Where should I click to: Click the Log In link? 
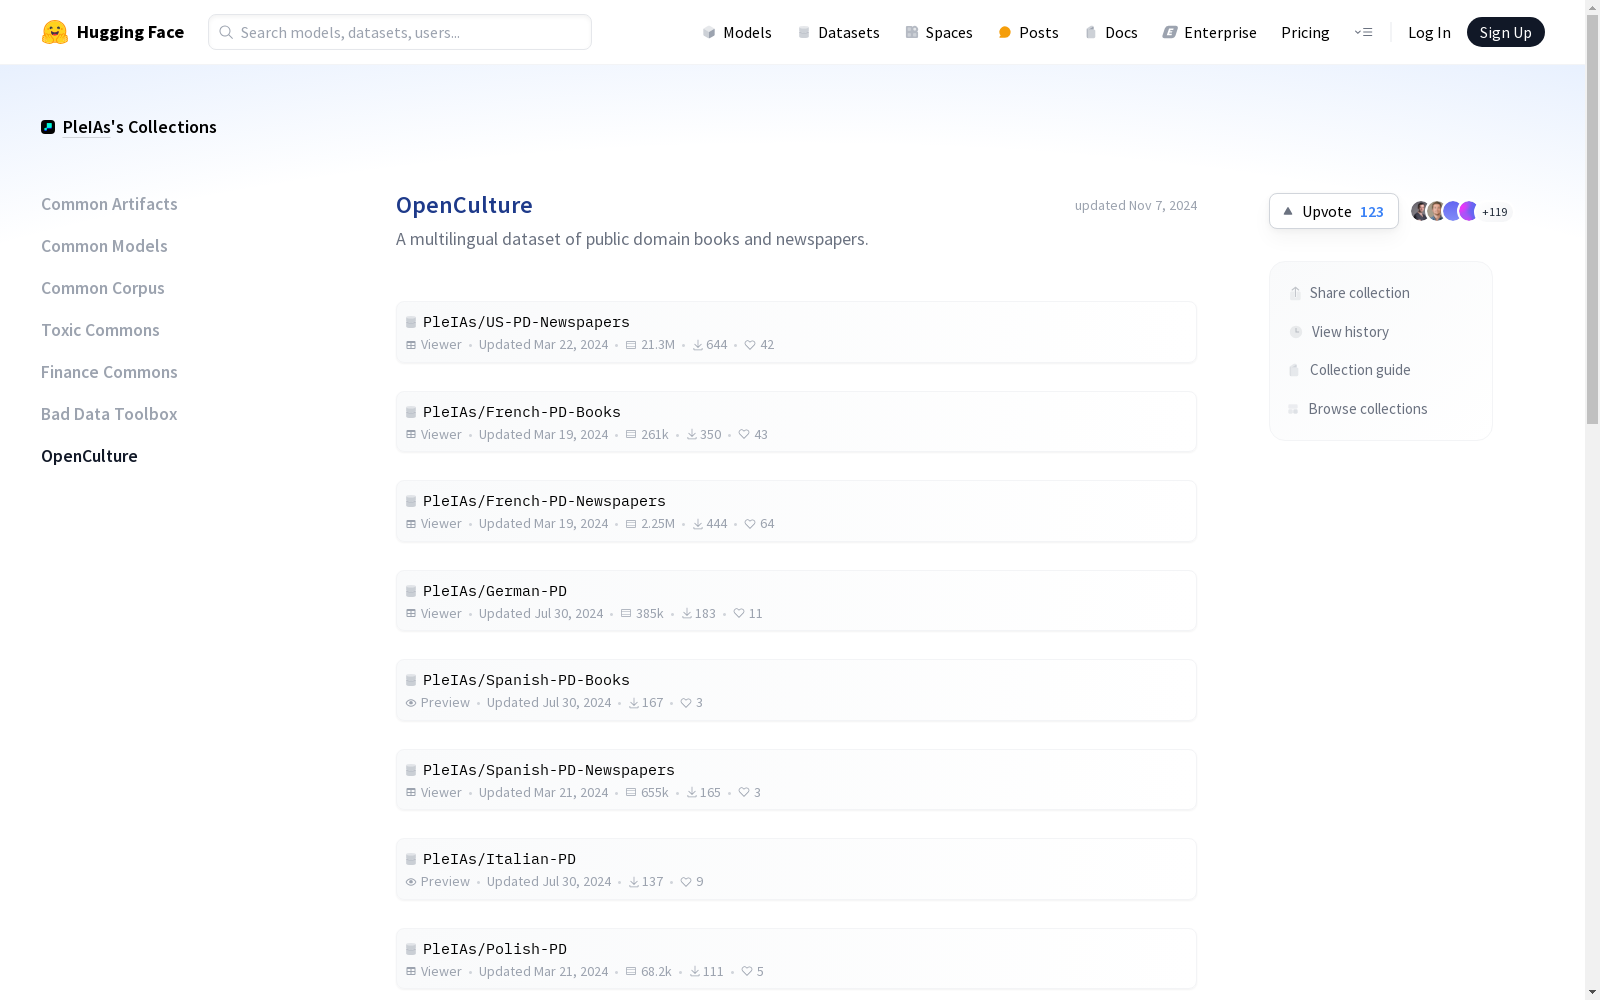click(x=1429, y=32)
